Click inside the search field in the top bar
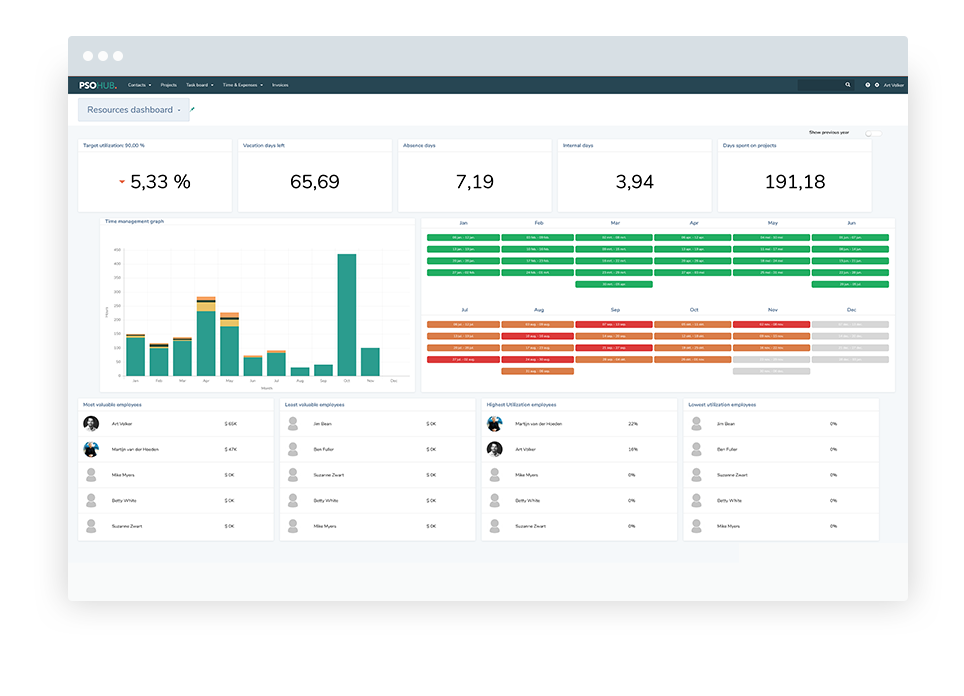This screenshot has width=964, height=696. click(820, 85)
